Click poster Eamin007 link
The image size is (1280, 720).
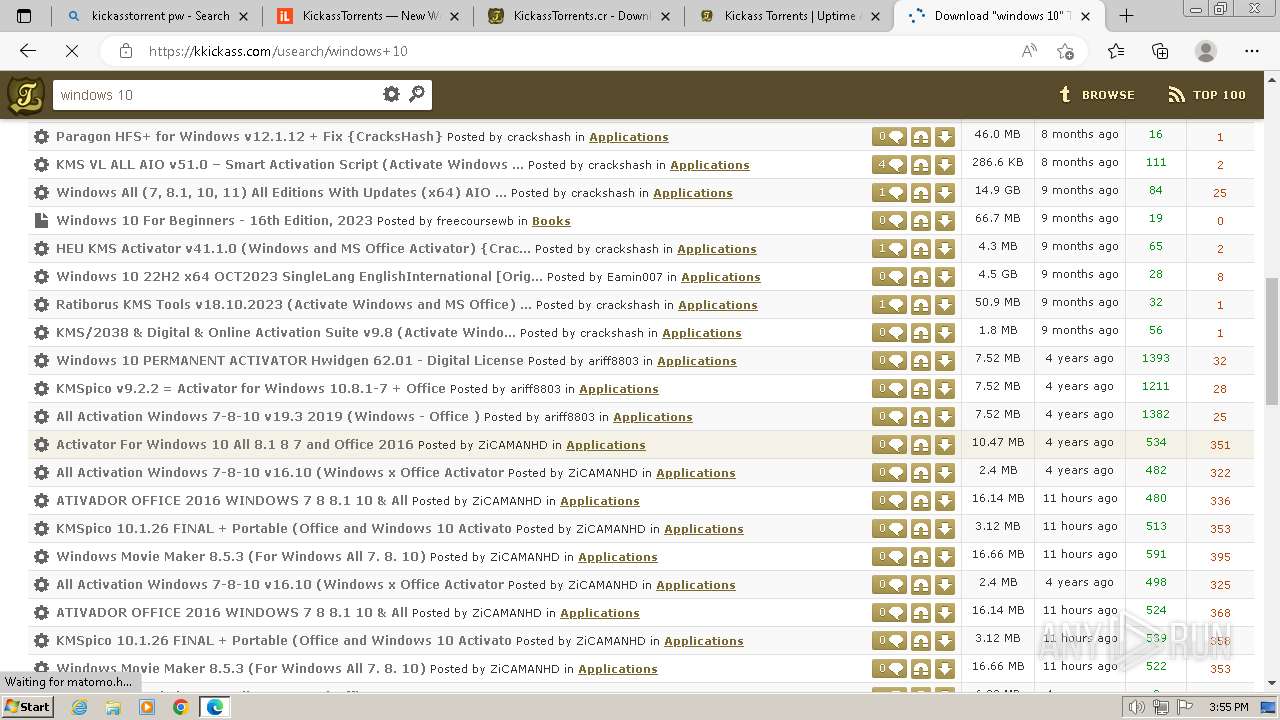[x=633, y=277]
